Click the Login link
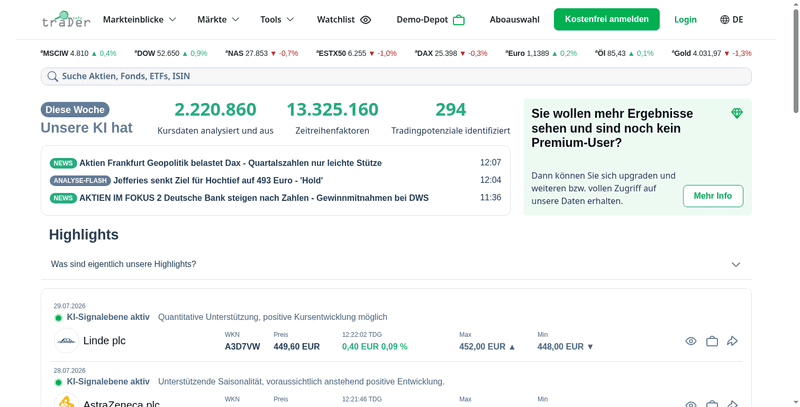This screenshot has height=407, width=800. click(685, 20)
